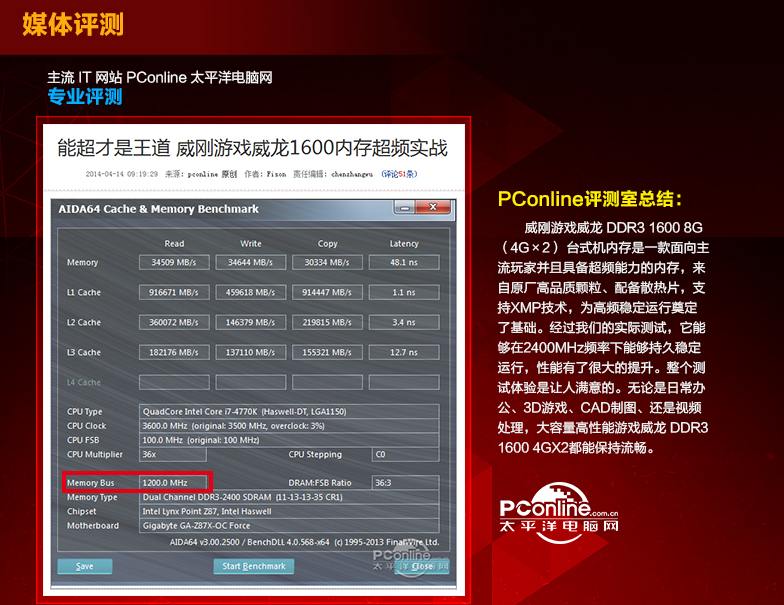
Task: Click the Memory Read 34509 MB/s field
Action: 173,262
